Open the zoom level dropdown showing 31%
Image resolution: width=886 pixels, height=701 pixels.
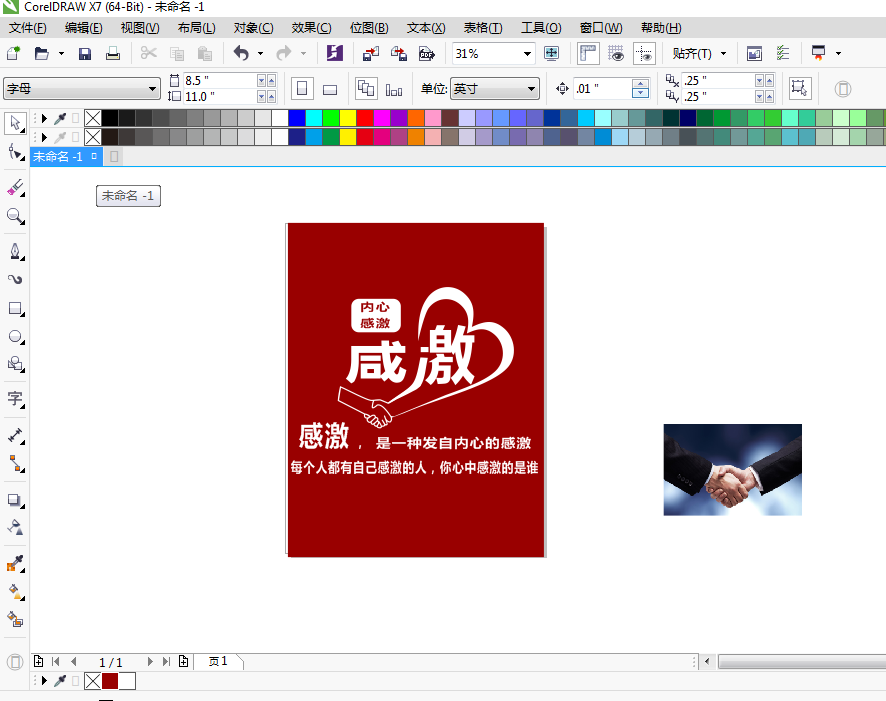click(528, 53)
